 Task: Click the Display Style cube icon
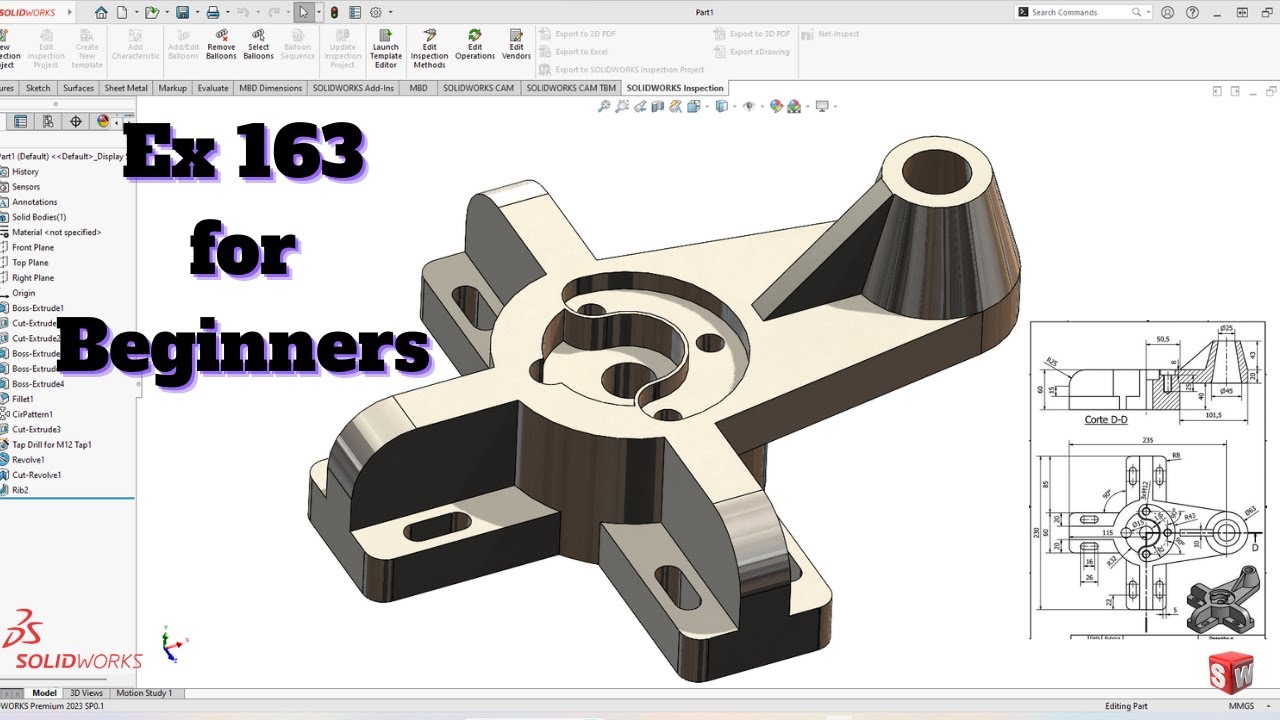[721, 106]
